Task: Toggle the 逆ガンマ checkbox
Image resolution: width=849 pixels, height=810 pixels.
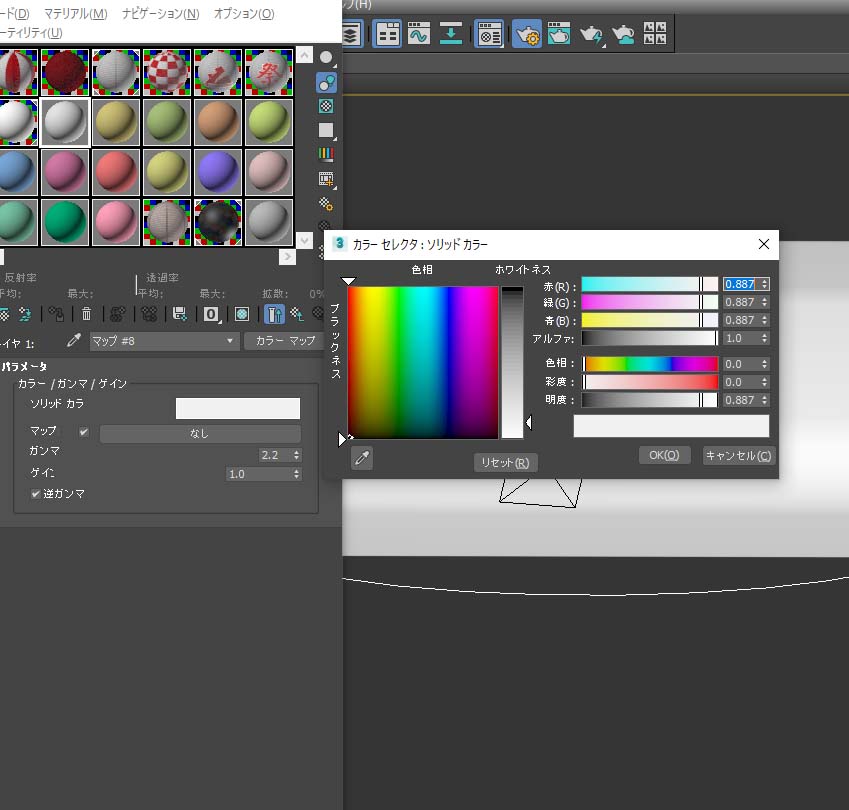Action: tap(36, 494)
